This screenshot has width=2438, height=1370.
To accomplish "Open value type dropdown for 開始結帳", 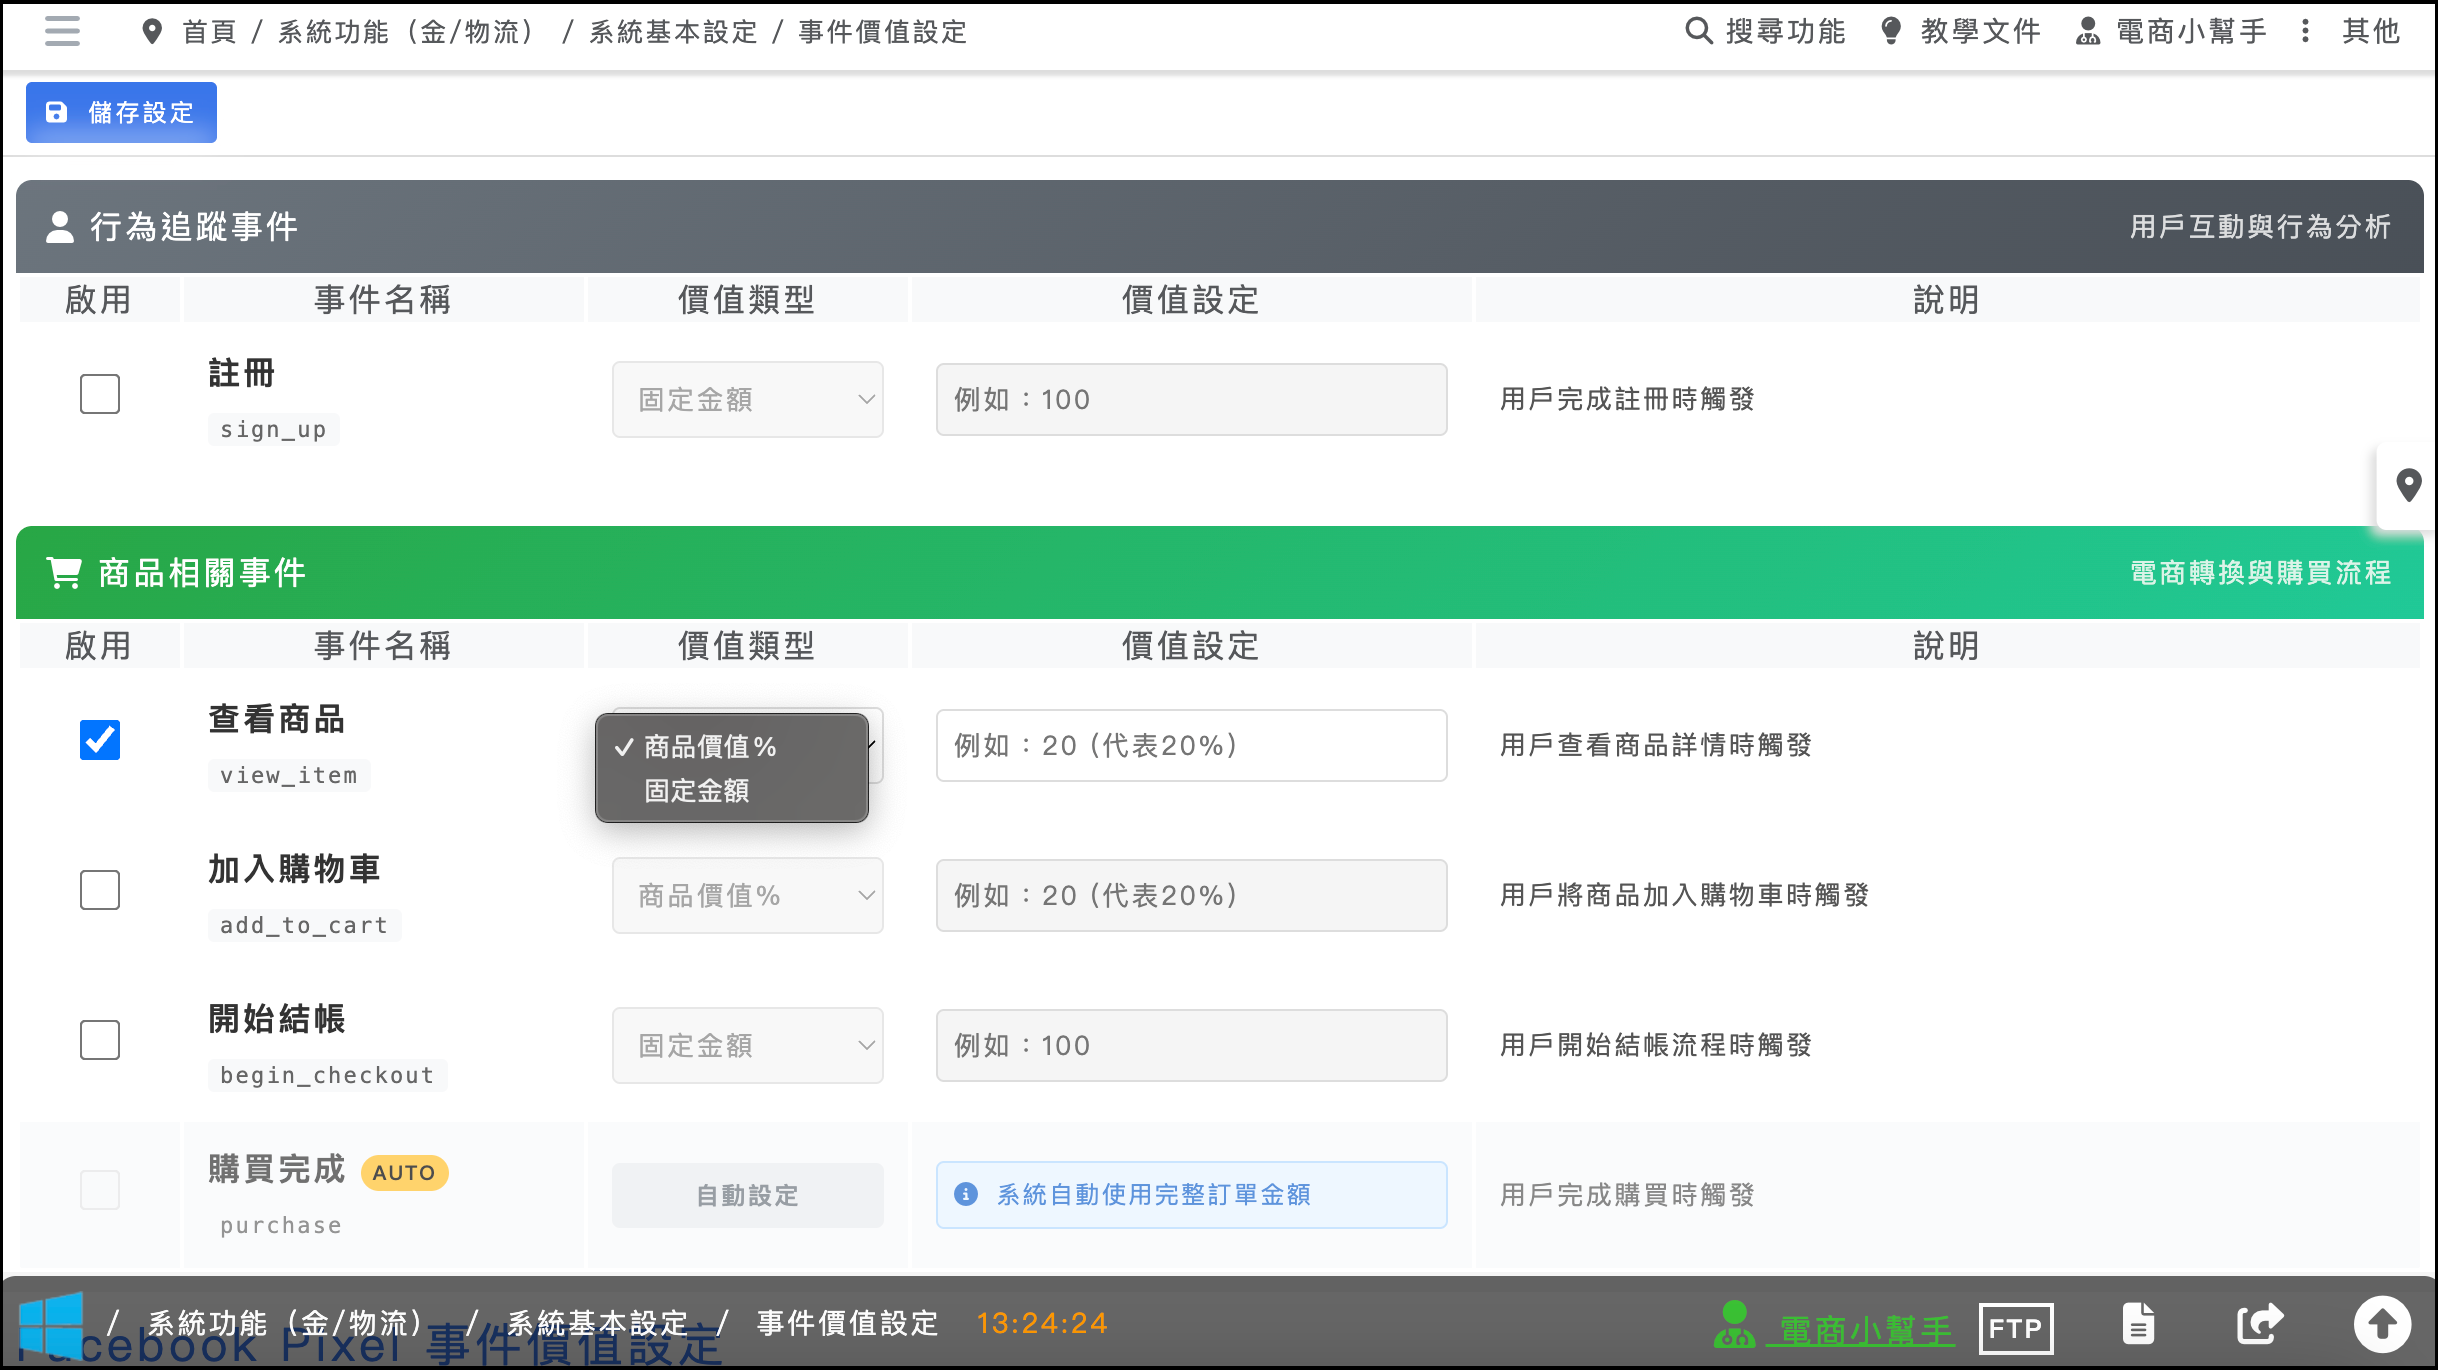I will tap(748, 1045).
